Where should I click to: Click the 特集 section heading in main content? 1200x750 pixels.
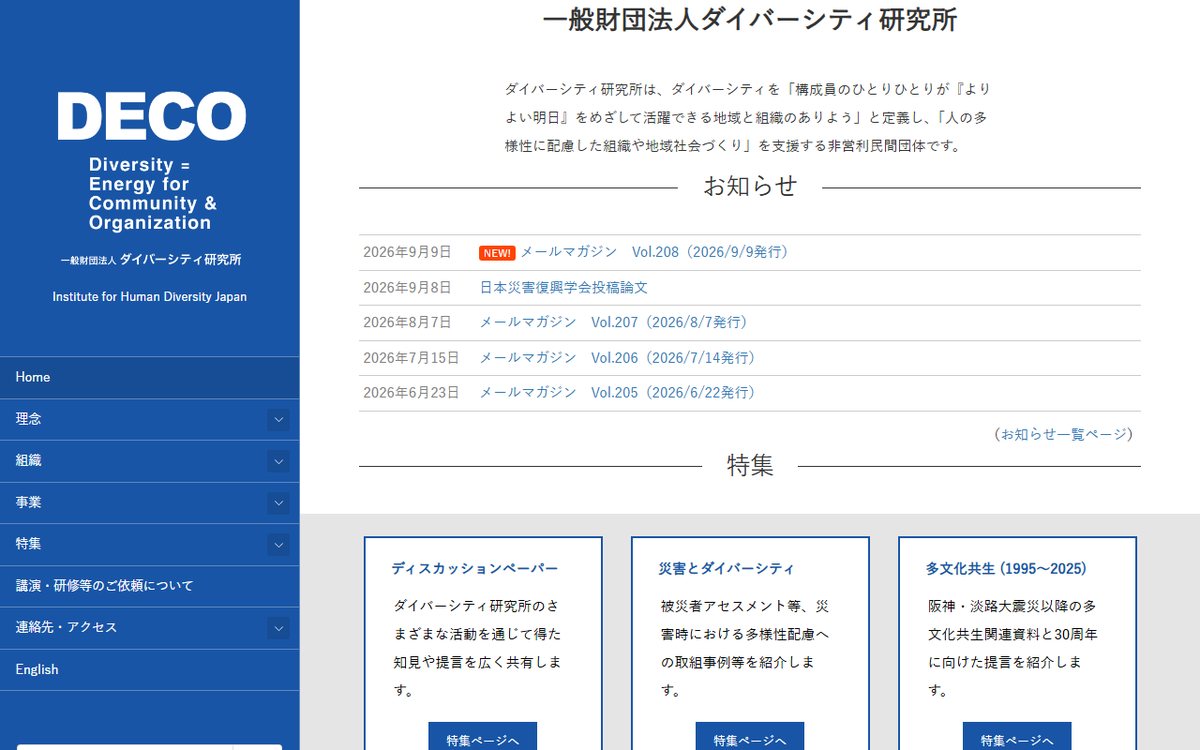(750, 465)
